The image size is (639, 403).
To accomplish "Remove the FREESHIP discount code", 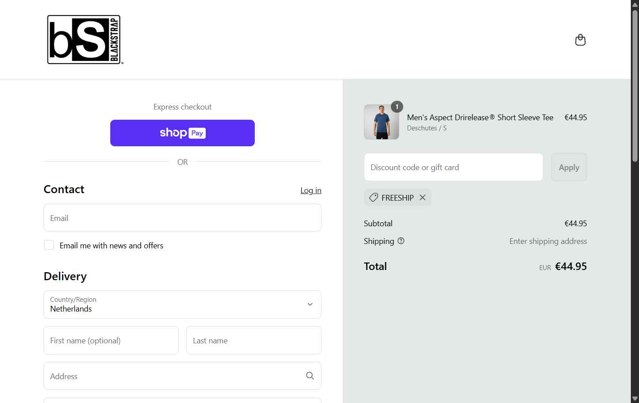I will tap(423, 198).
